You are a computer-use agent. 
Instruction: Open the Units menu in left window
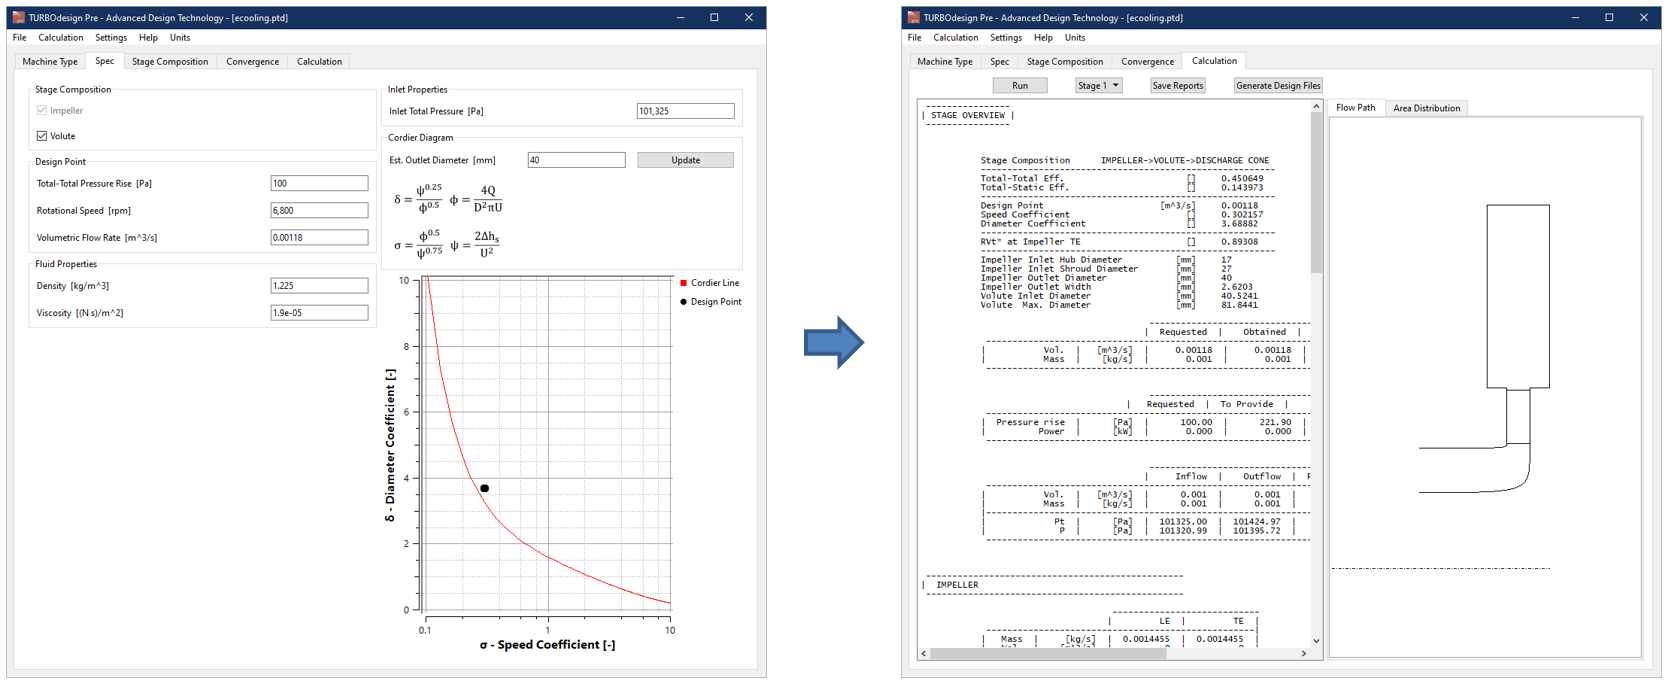pyautogui.click(x=180, y=38)
